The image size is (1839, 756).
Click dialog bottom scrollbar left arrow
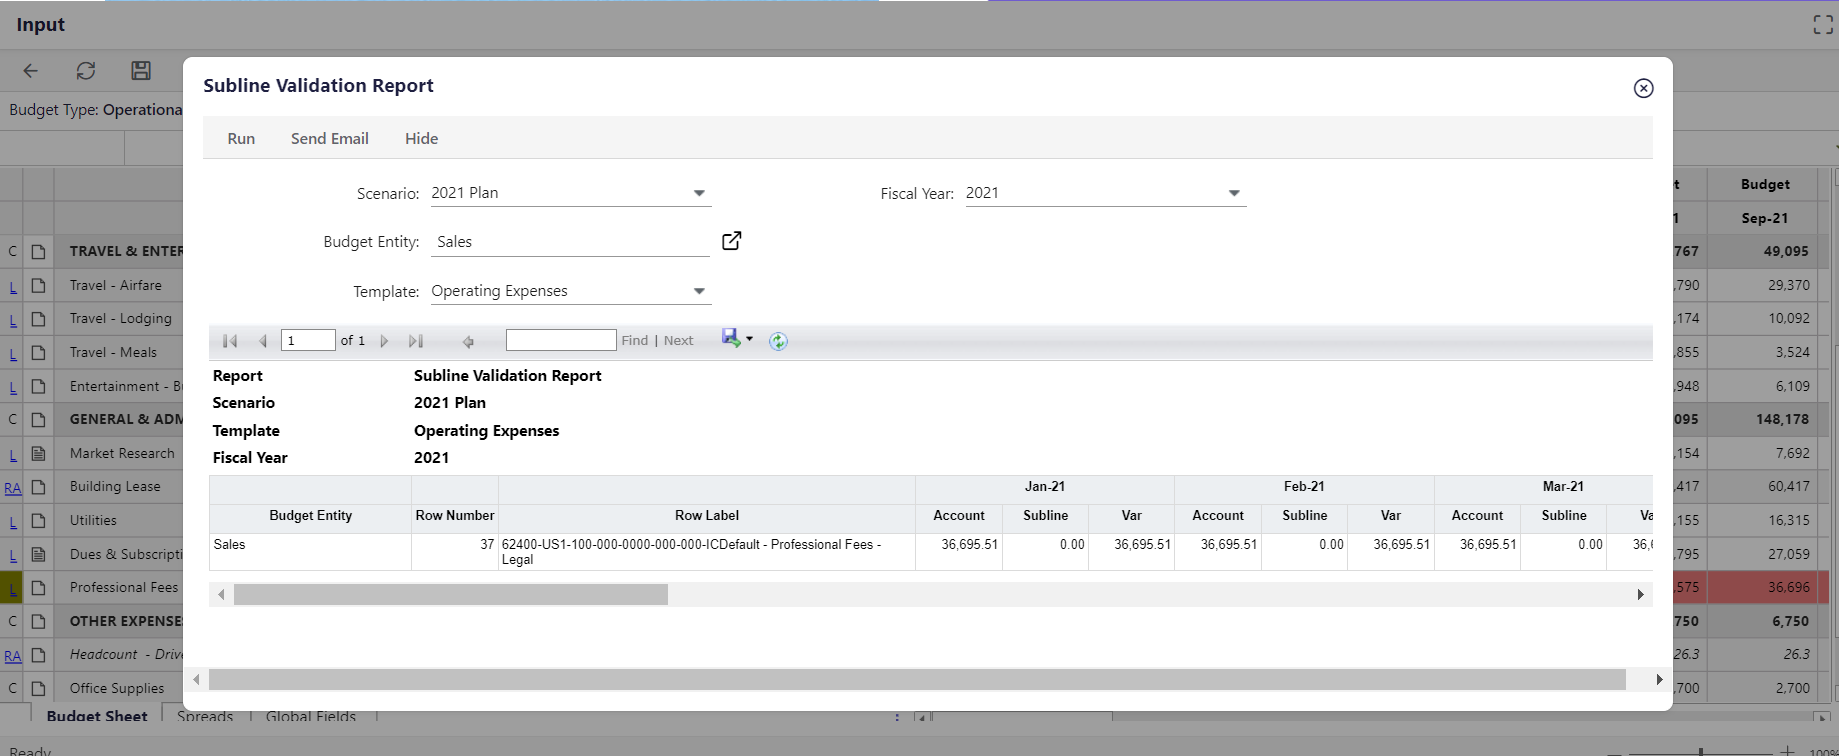click(196, 680)
